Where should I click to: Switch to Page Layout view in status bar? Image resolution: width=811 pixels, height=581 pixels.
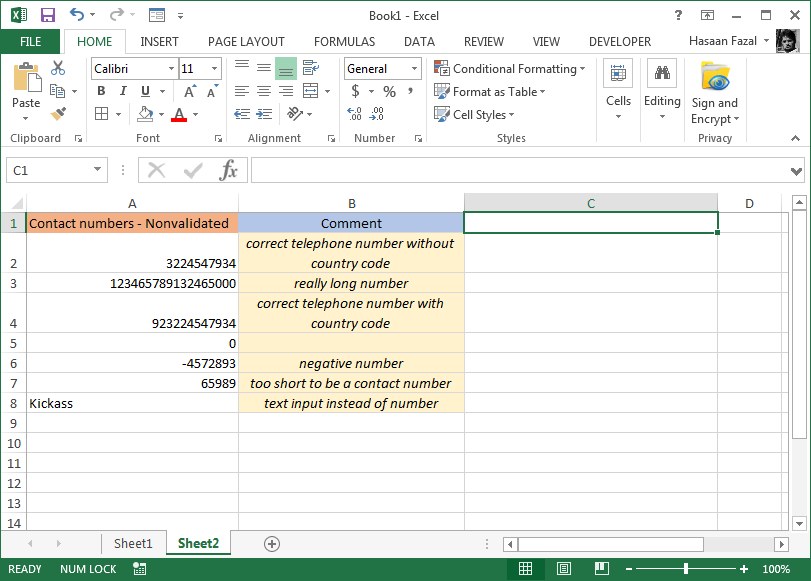[563, 568]
